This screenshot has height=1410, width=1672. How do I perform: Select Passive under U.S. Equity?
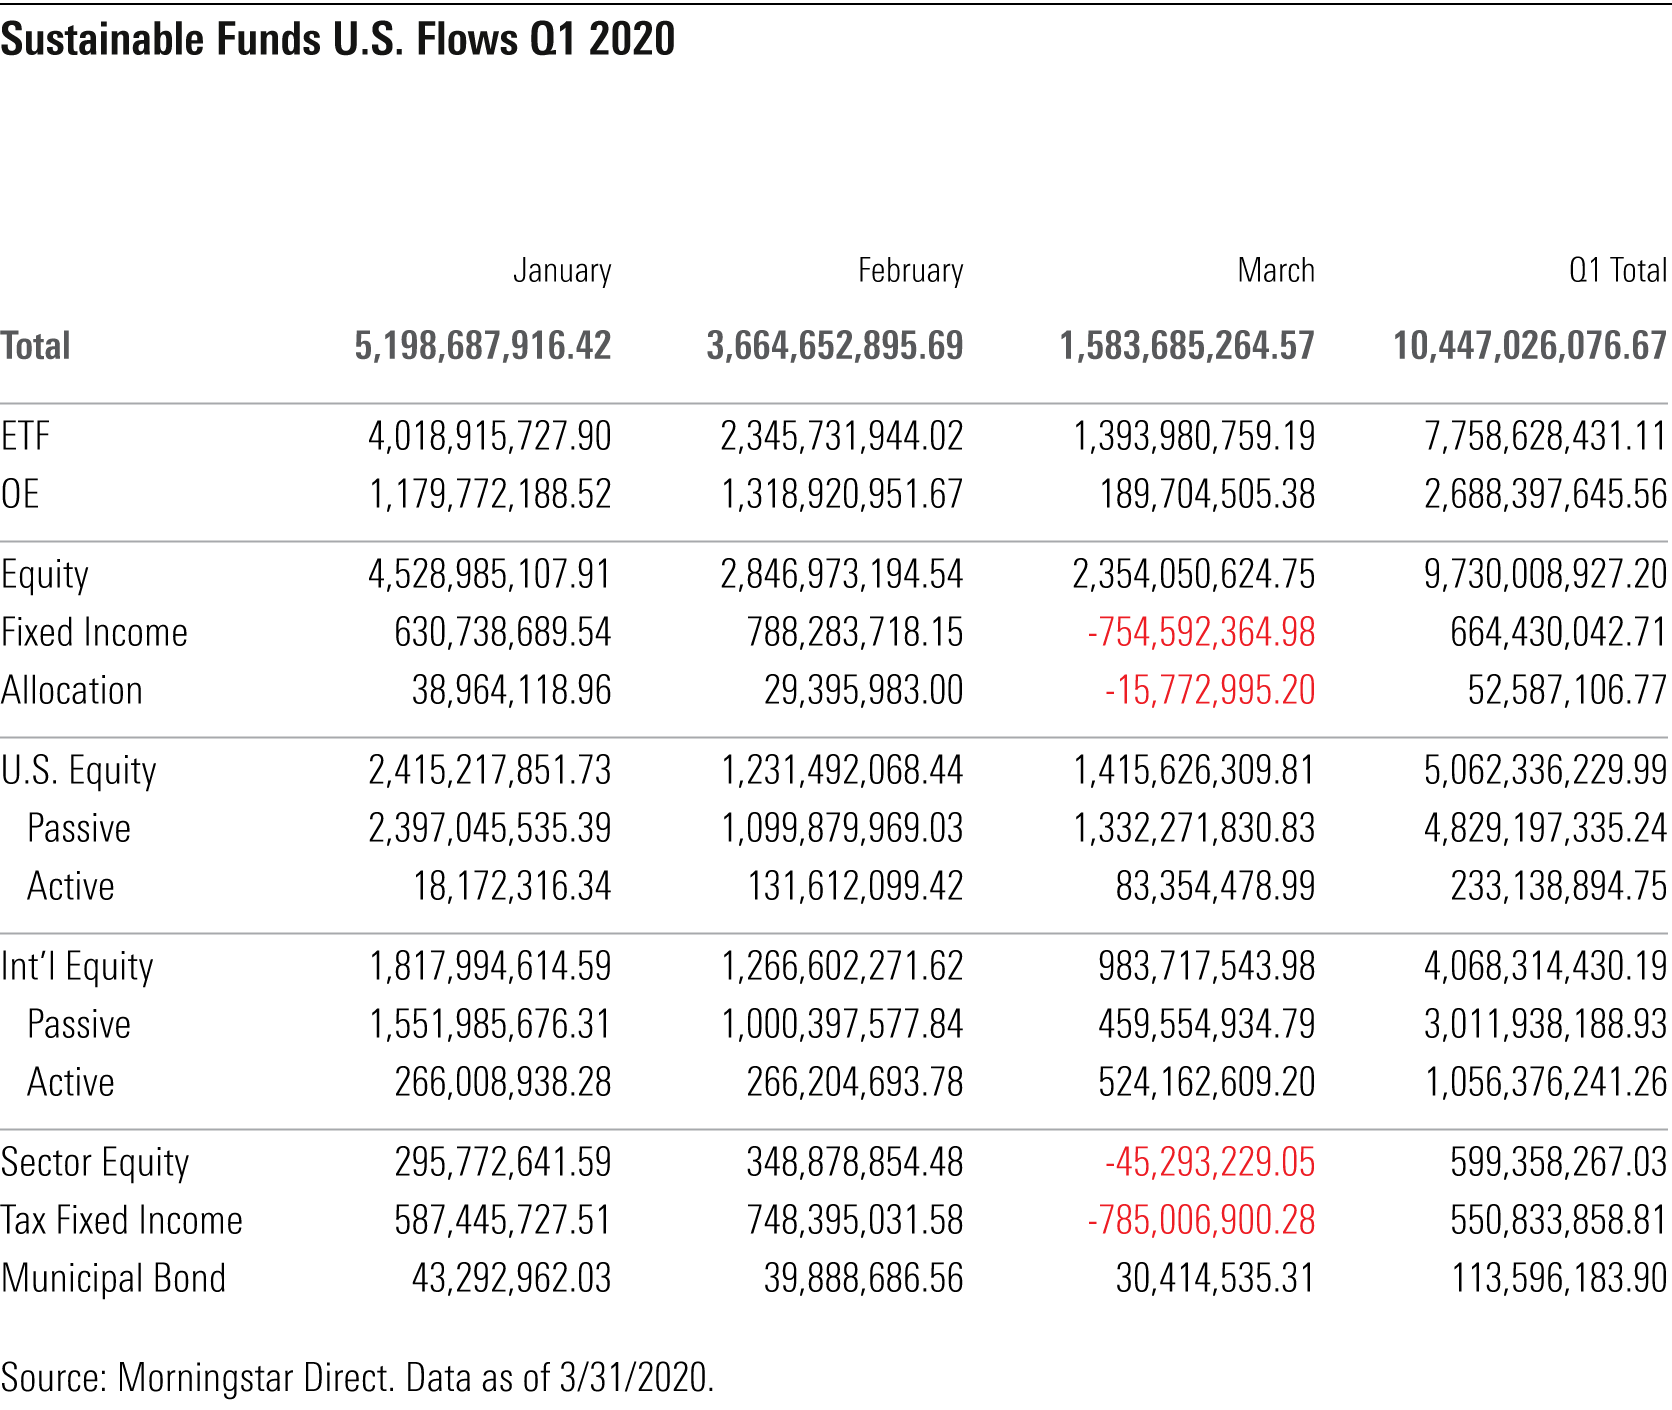tap(79, 828)
